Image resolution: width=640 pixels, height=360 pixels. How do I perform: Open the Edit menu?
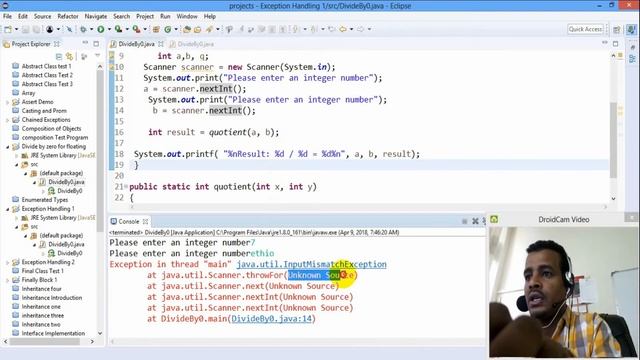click(23, 16)
